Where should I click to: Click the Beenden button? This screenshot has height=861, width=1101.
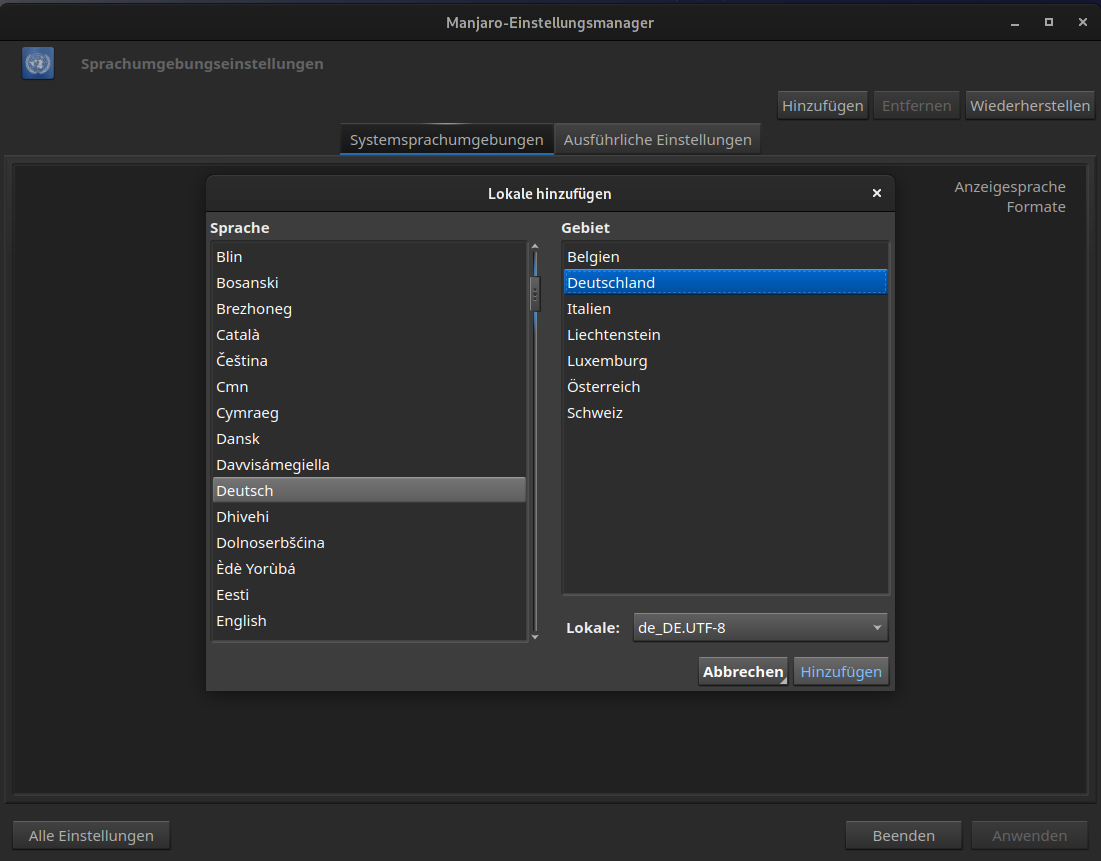904,836
